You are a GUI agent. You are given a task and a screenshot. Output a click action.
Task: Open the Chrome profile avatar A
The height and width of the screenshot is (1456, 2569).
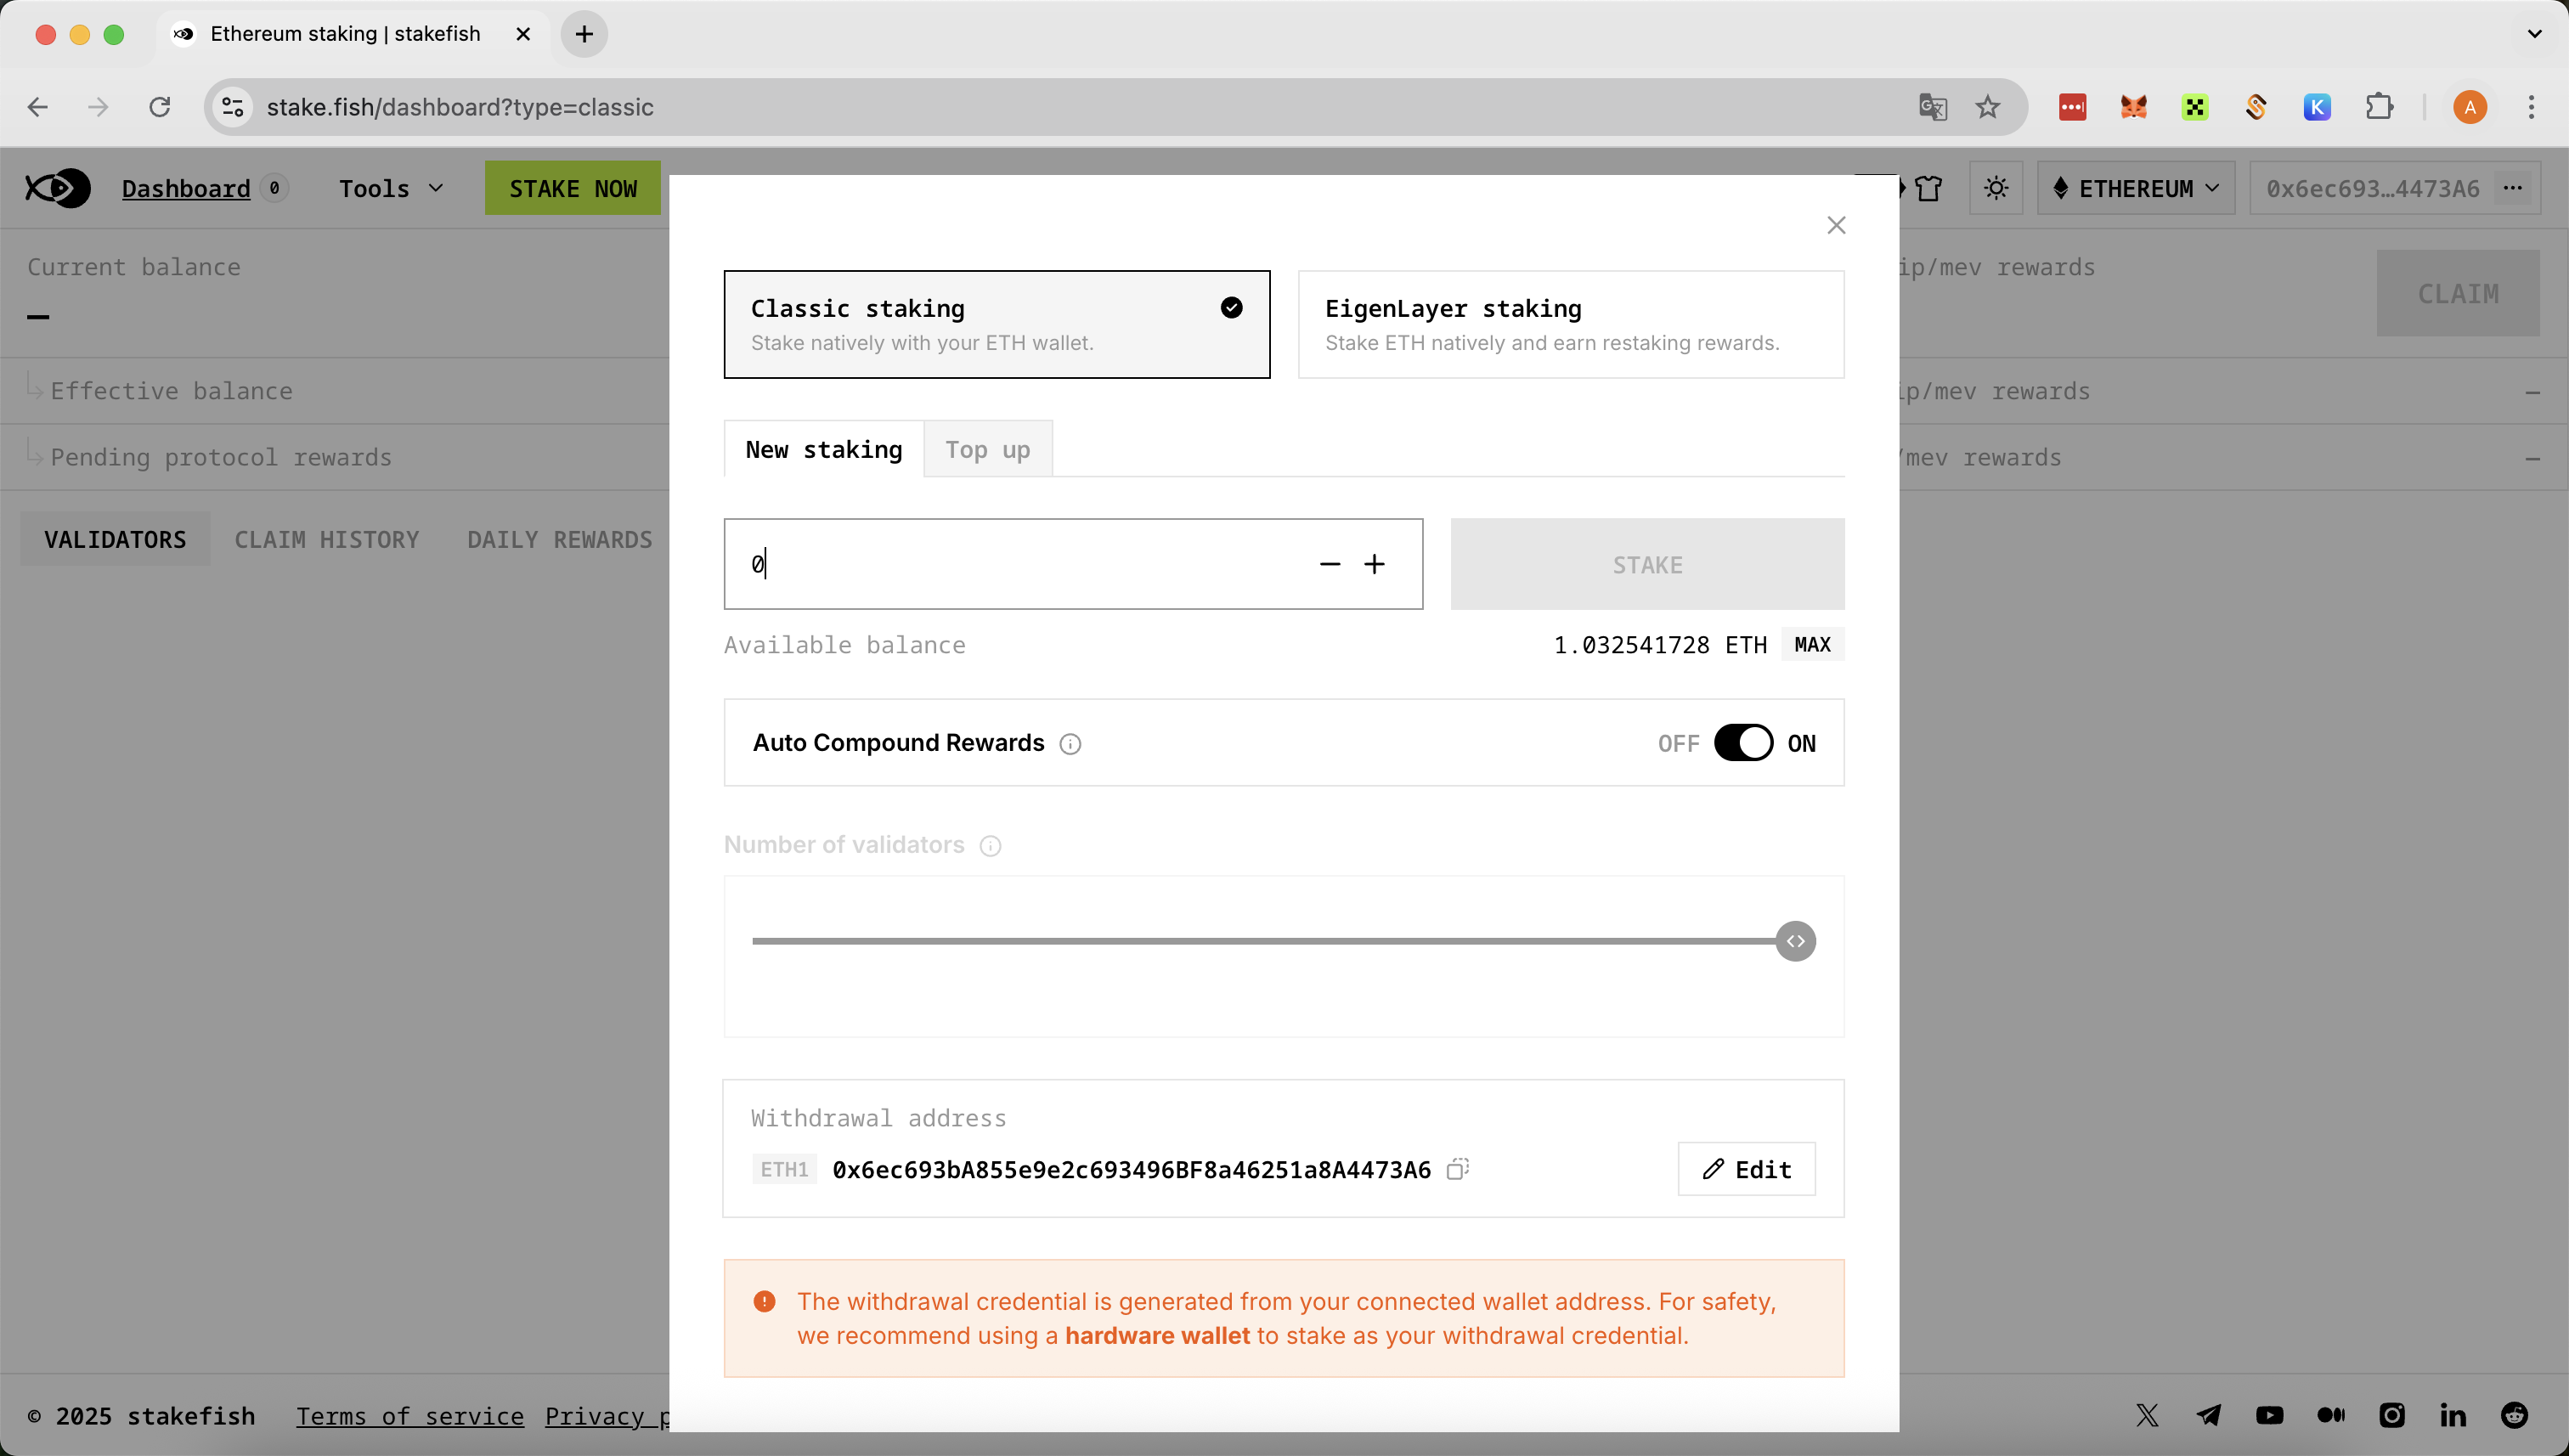[x=2470, y=107]
